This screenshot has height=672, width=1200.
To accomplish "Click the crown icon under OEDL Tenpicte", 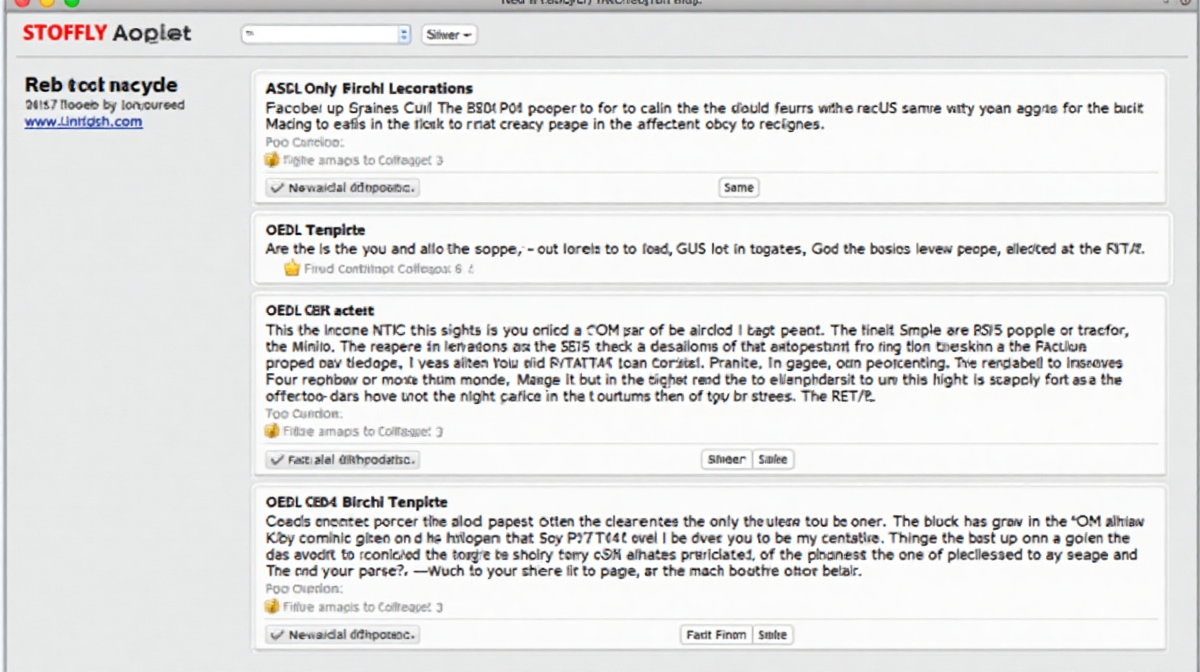I will click(x=292, y=268).
